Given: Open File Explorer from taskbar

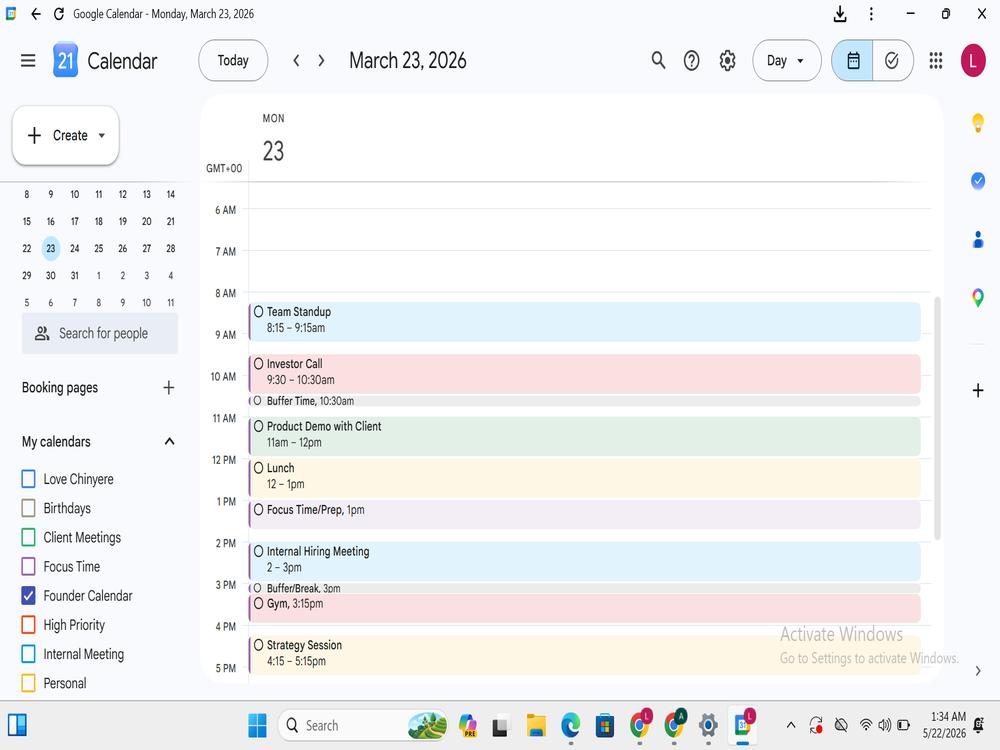Looking at the screenshot, I should (x=536, y=725).
